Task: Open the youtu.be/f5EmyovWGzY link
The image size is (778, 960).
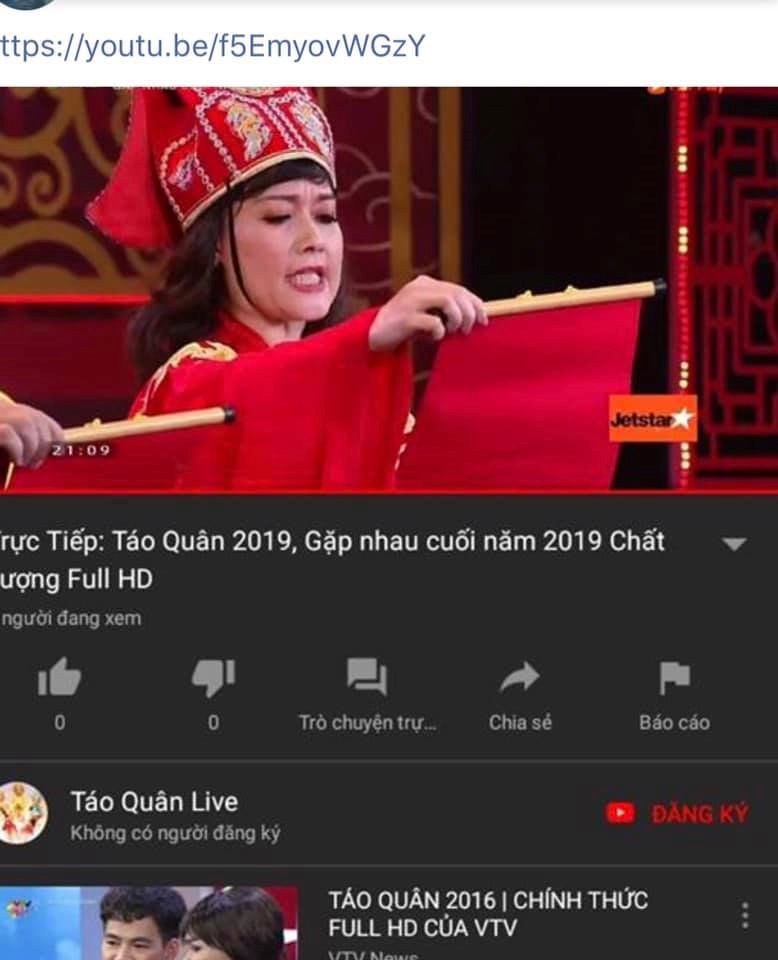Action: pos(212,47)
